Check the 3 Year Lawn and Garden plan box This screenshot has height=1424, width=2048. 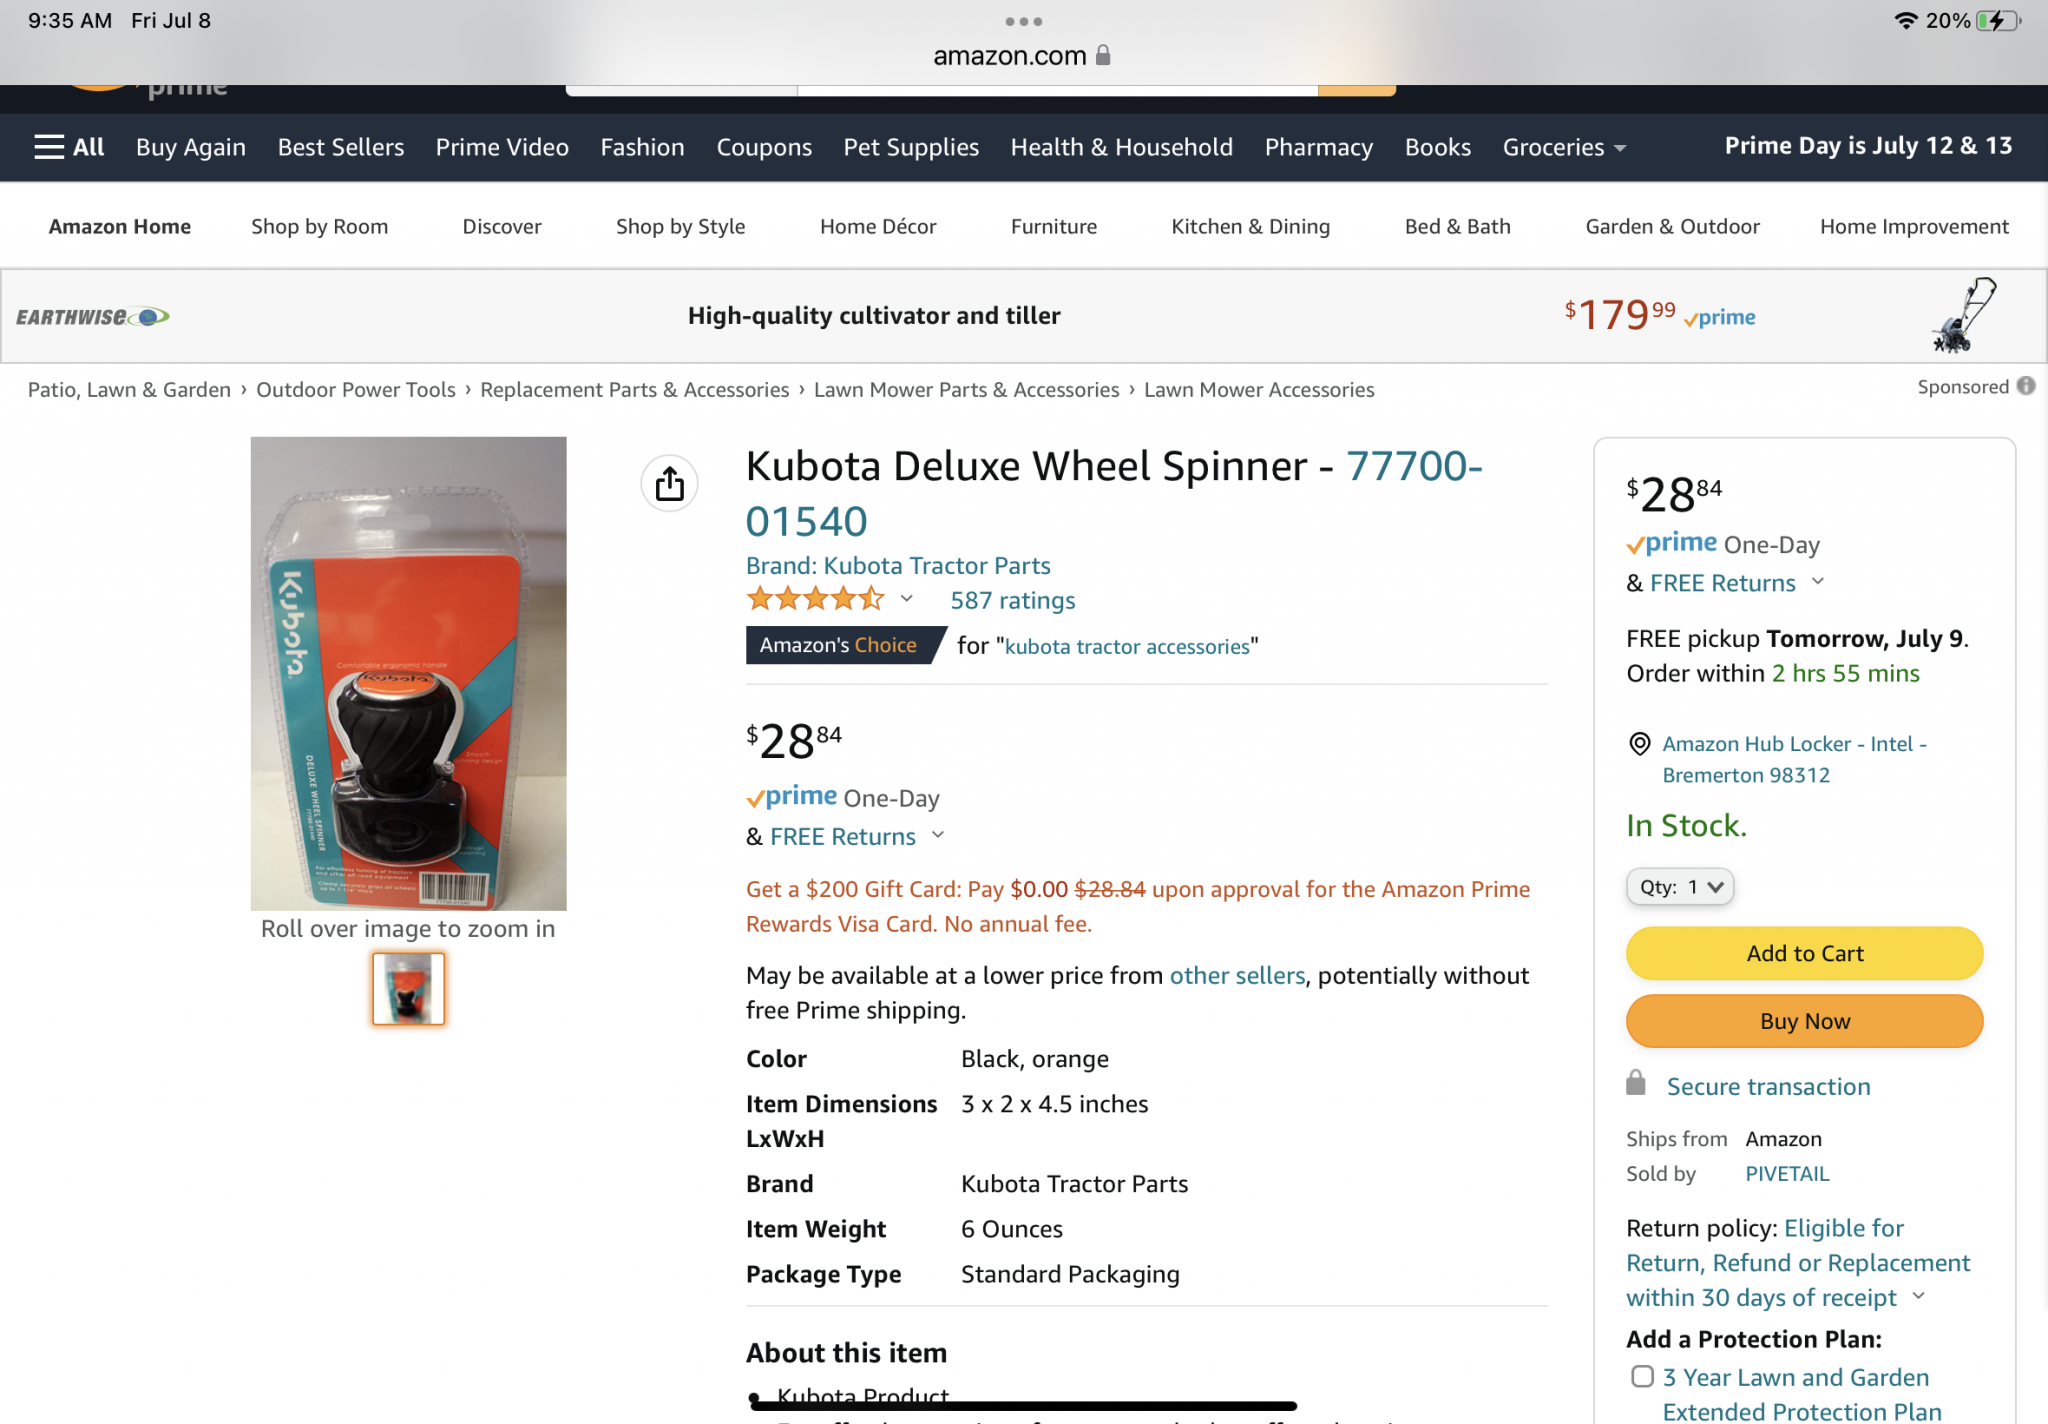(1642, 1377)
